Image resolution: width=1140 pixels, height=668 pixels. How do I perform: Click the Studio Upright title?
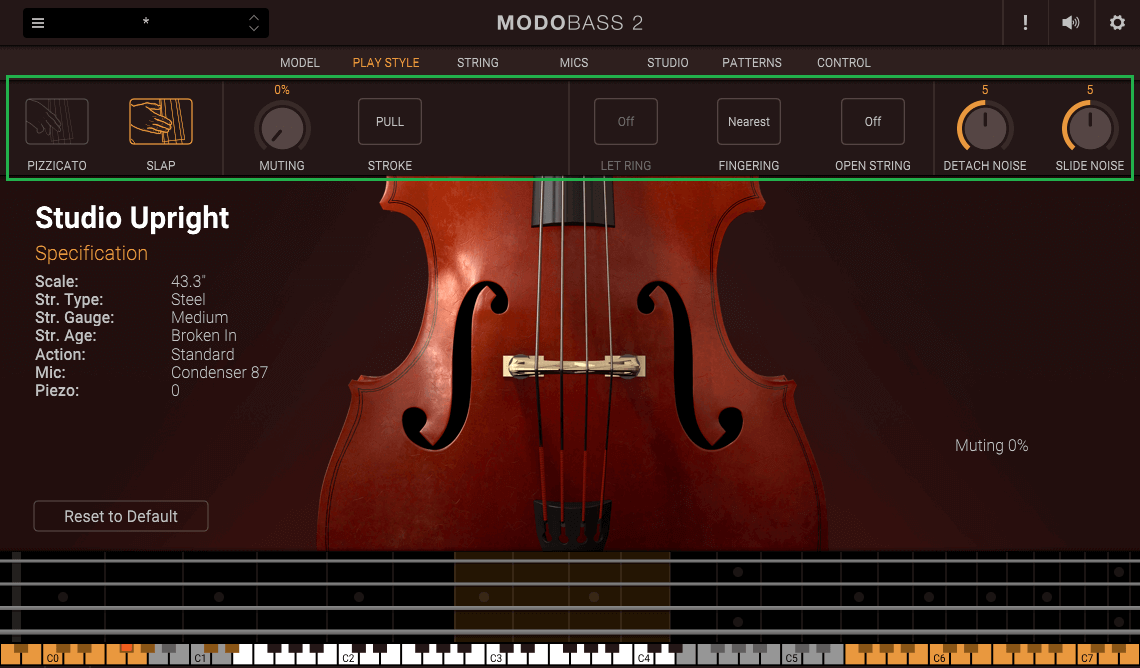(132, 218)
